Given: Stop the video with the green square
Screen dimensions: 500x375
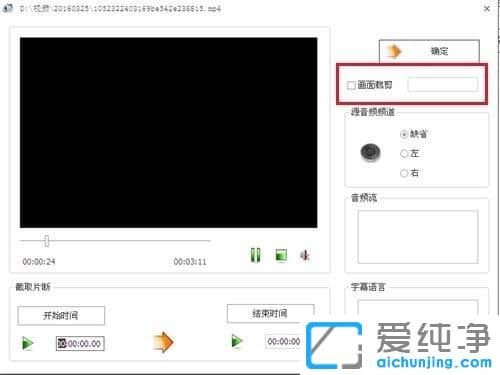Looking at the screenshot, I should (x=281, y=255).
